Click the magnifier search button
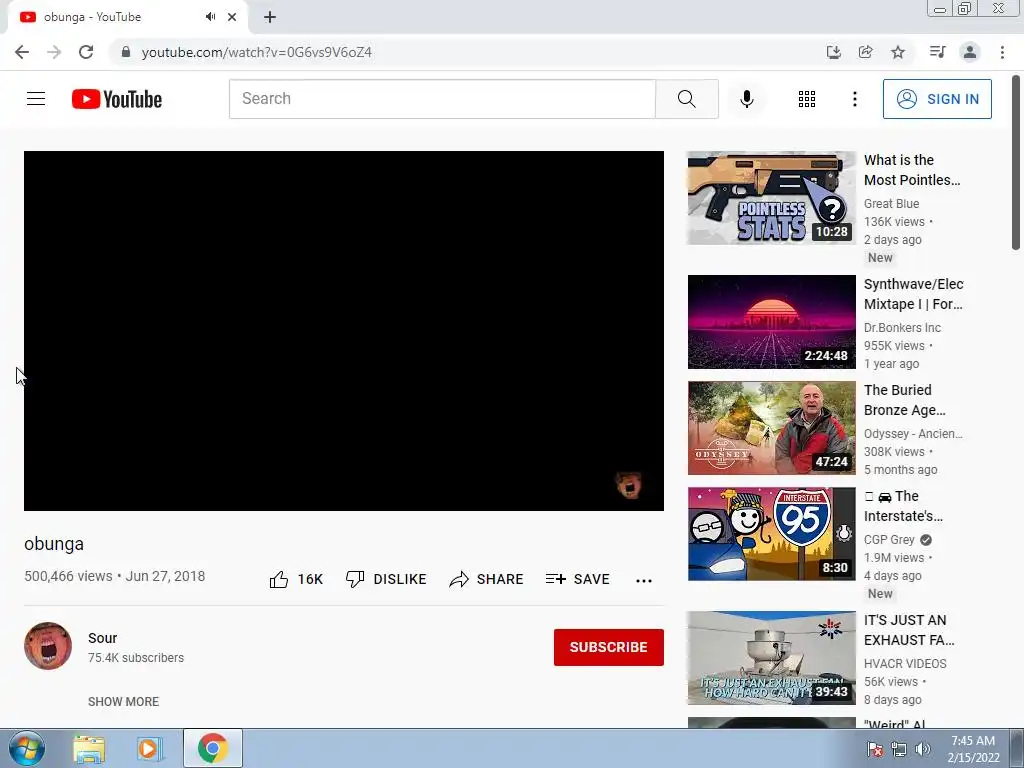 tap(686, 99)
